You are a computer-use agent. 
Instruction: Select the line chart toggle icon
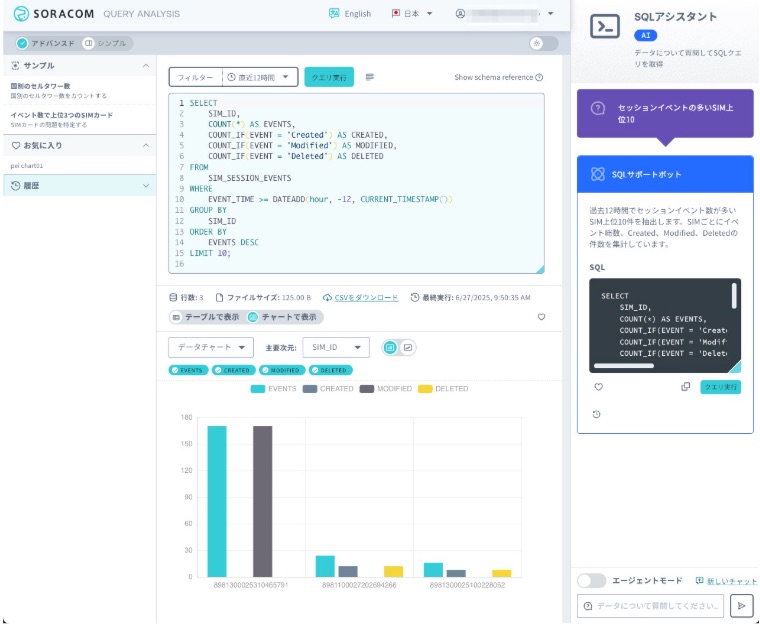(x=408, y=347)
